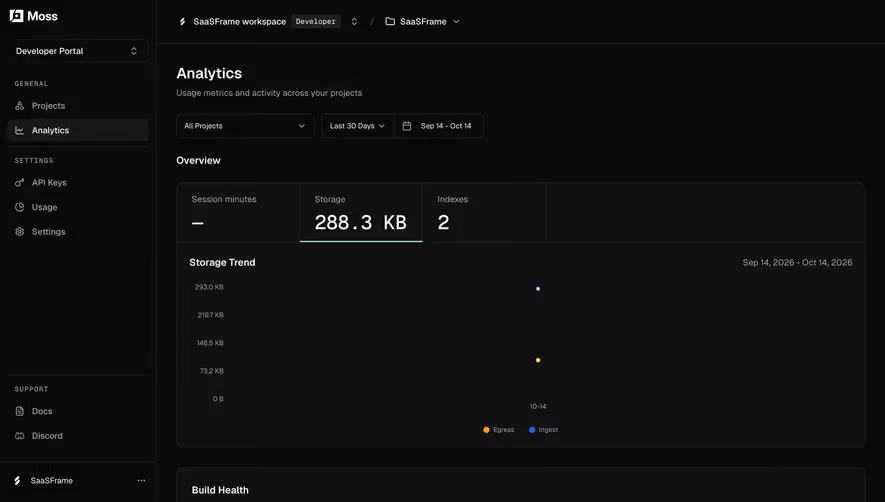The image size is (885, 502).
Task: Select Analytics in the sidebar
Action: point(78,130)
